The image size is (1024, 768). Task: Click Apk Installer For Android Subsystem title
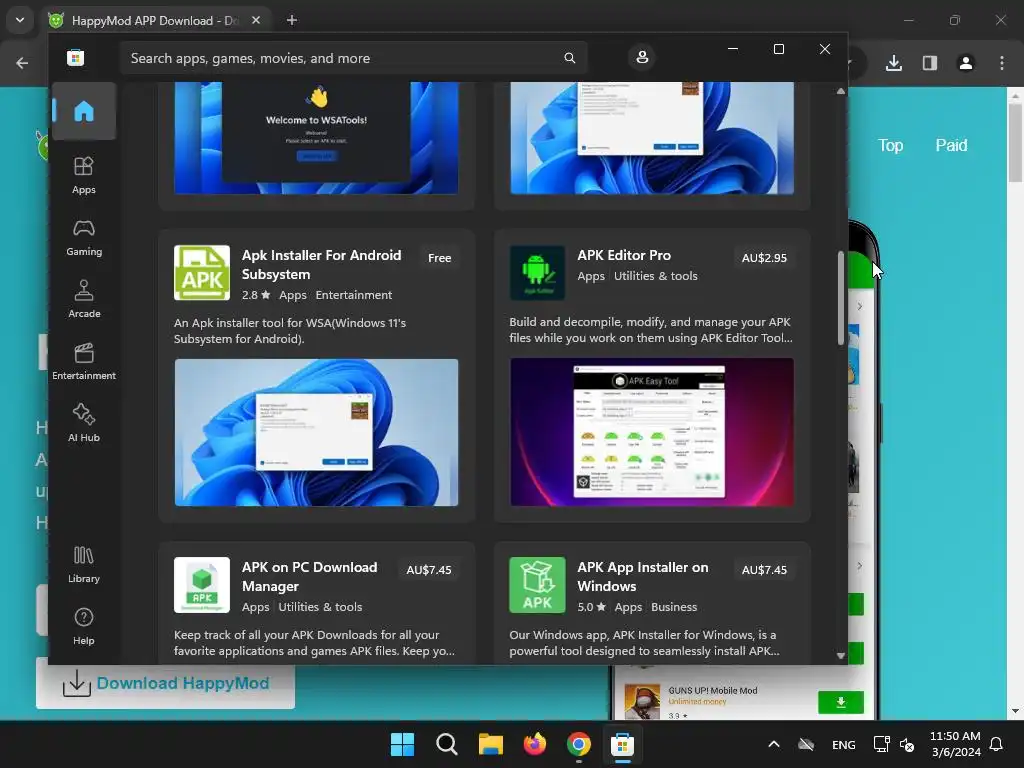coord(321,264)
